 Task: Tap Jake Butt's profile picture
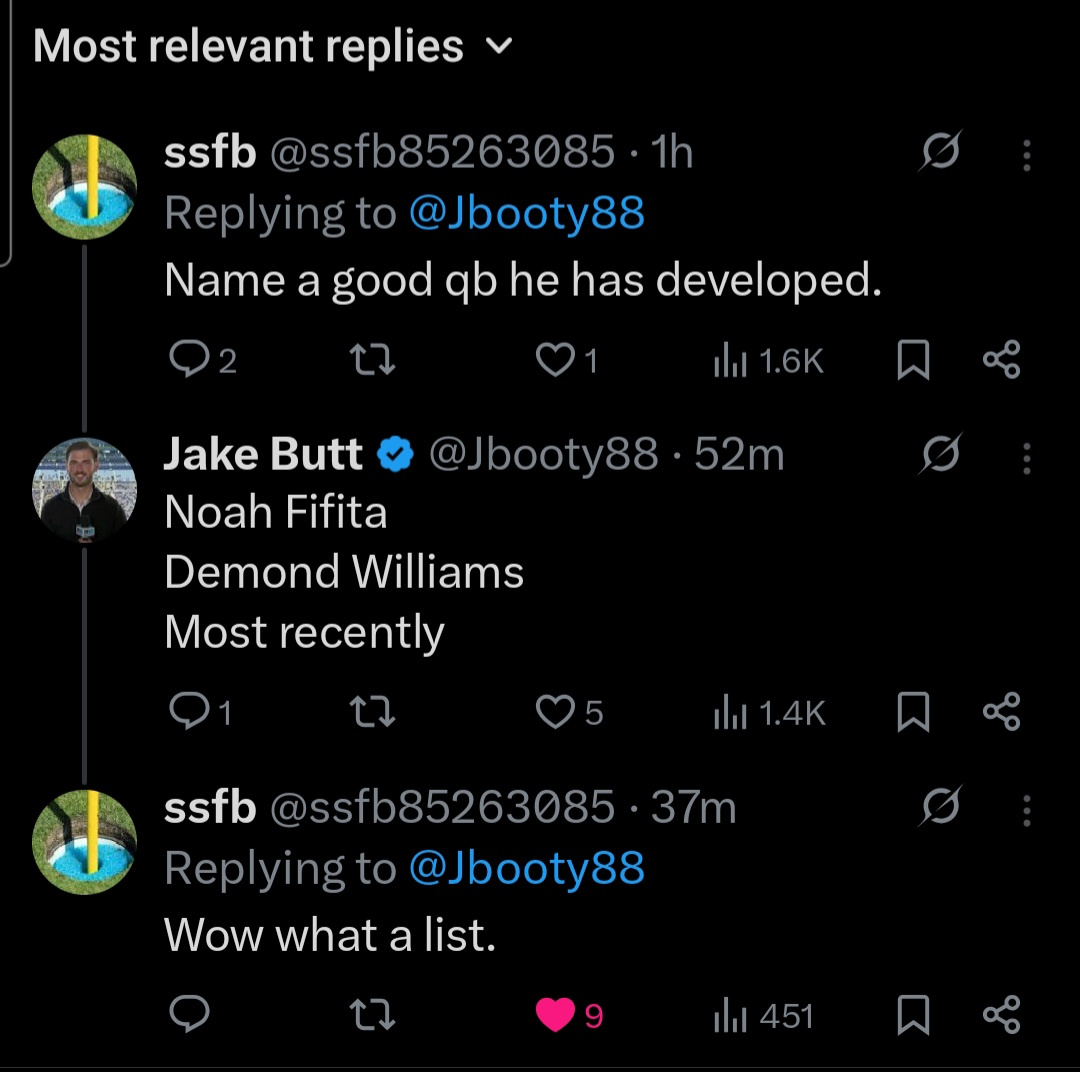pos(84,488)
